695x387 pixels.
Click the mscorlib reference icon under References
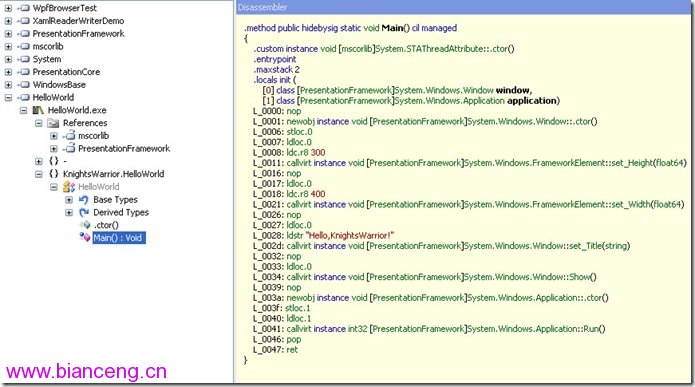coord(70,136)
